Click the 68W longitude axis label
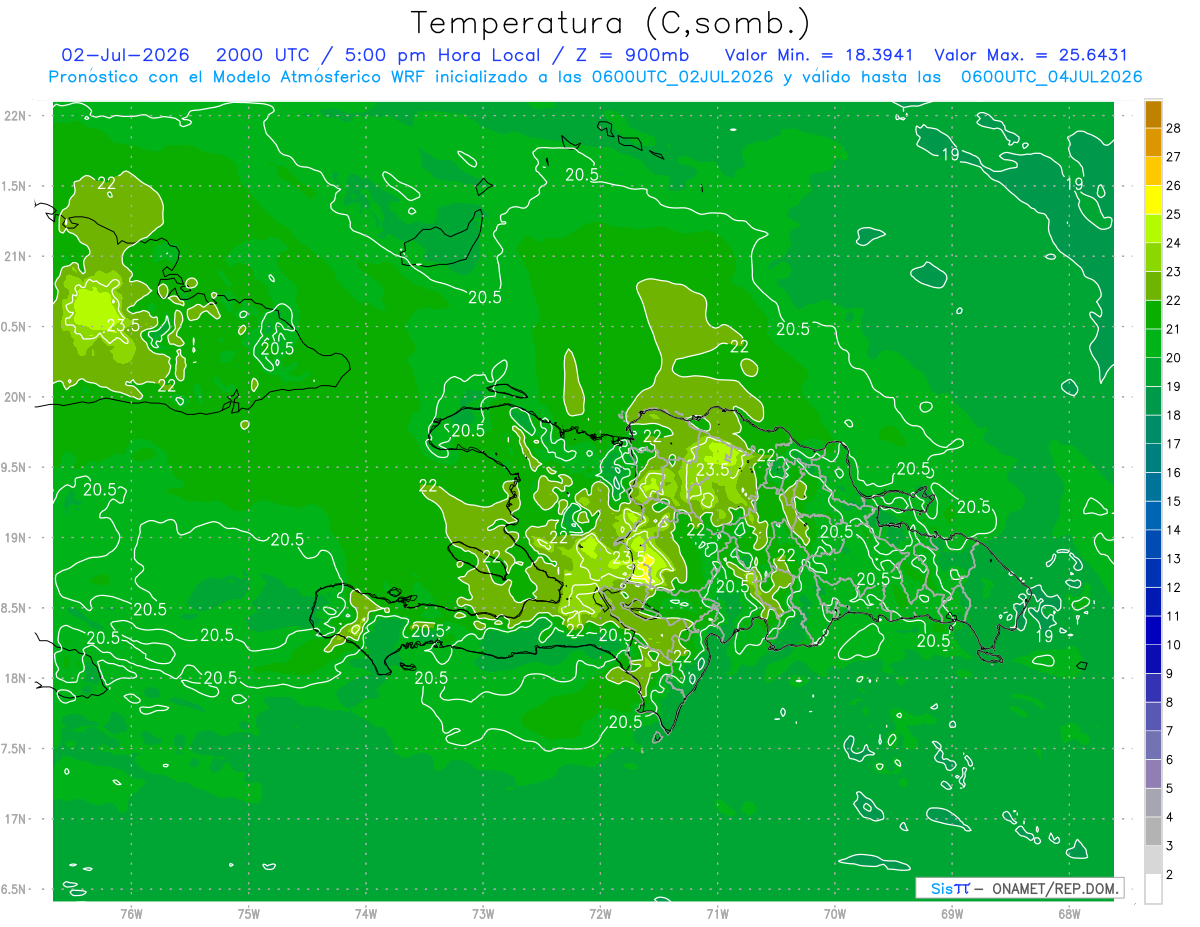The height and width of the screenshot is (927, 1200). 1069,914
